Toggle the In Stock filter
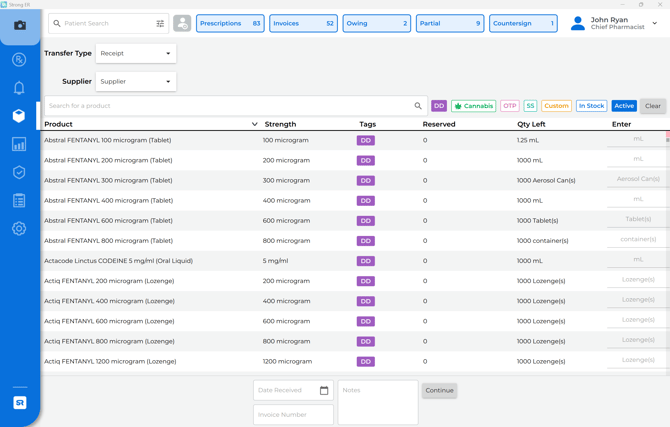The image size is (670, 427). click(x=591, y=106)
